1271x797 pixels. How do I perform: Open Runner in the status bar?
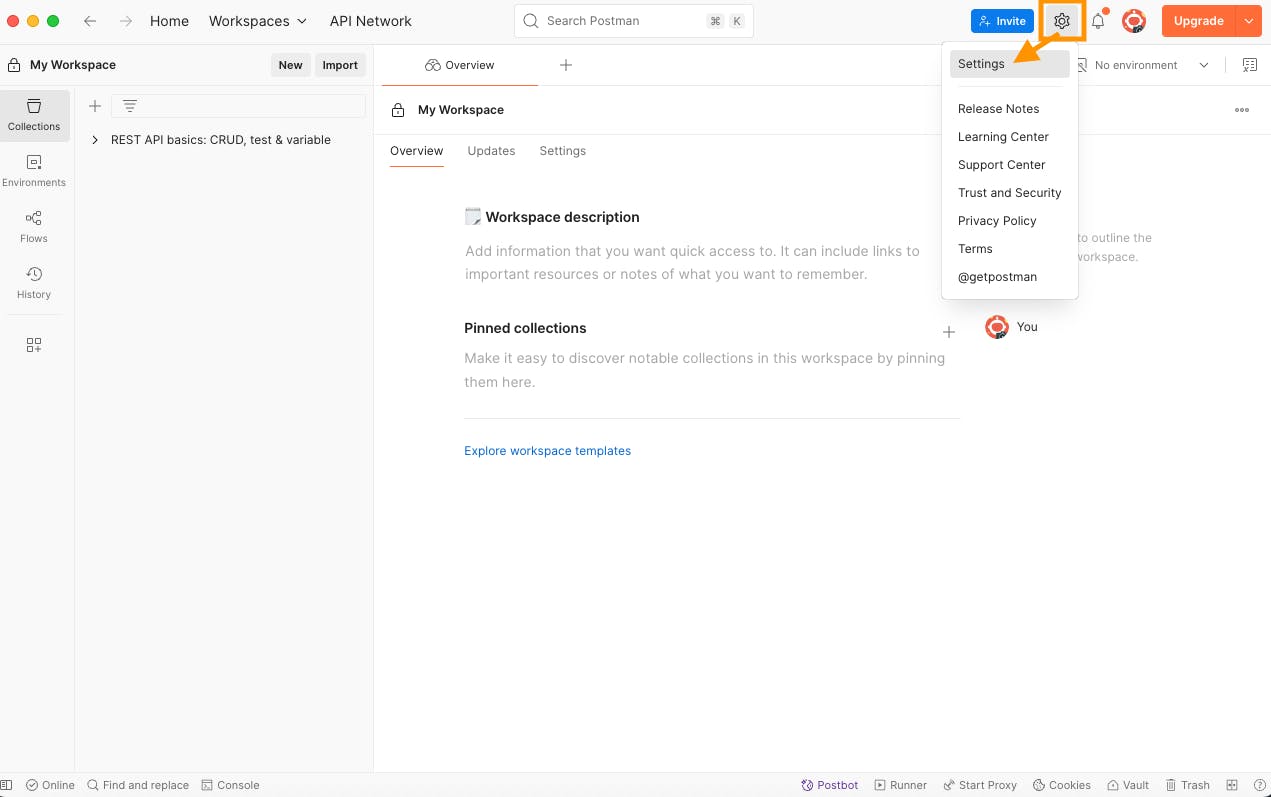pos(901,785)
